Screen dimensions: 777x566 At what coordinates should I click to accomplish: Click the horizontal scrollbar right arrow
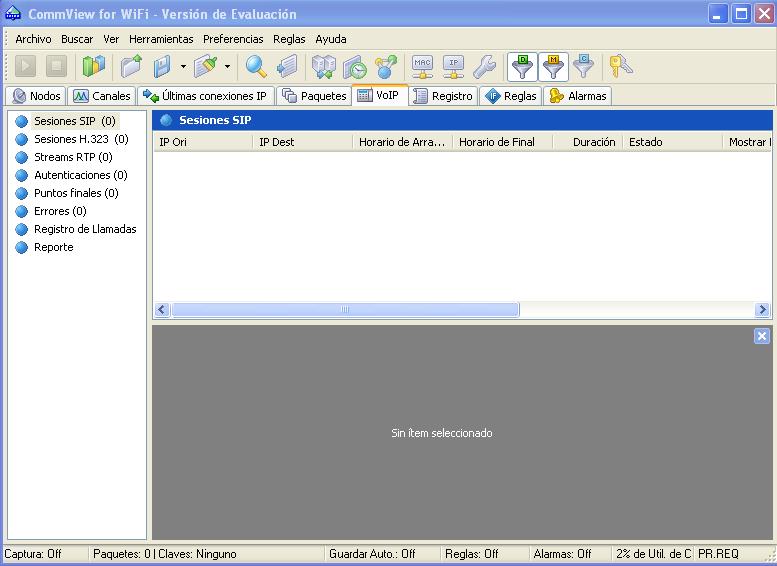762,310
